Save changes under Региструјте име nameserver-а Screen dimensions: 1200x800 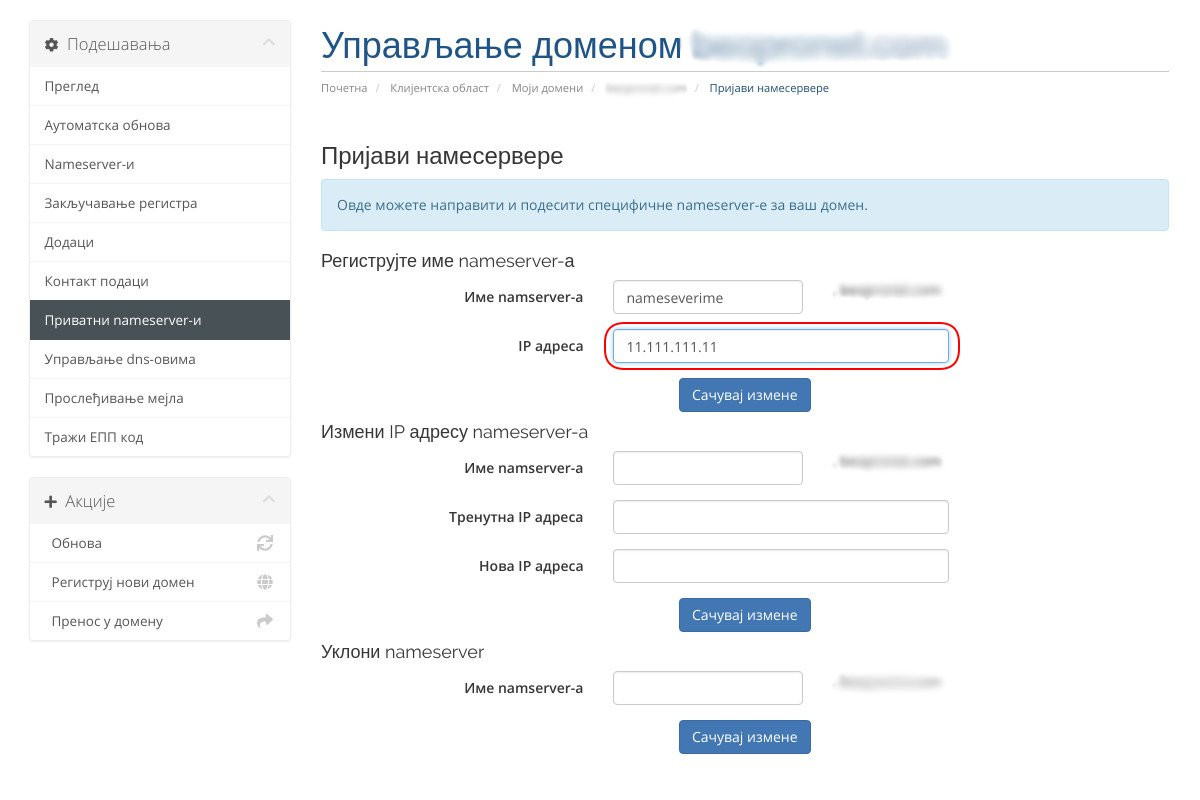click(x=745, y=395)
